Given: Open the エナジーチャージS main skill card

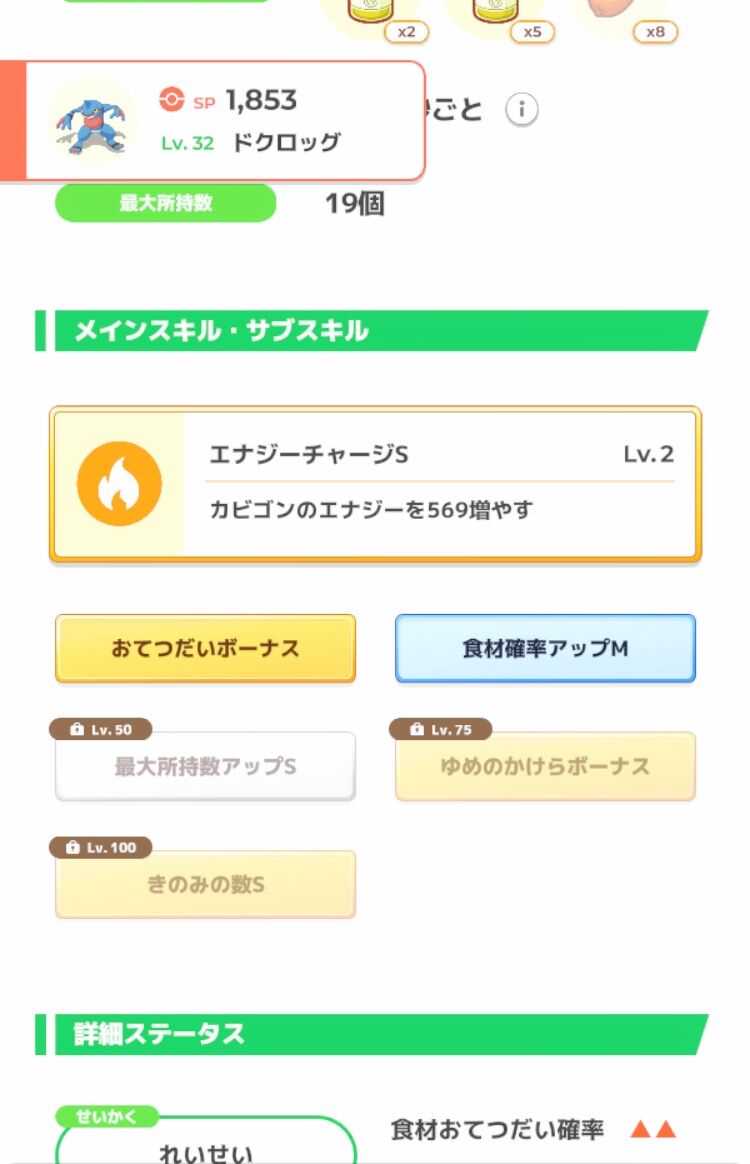Looking at the screenshot, I should (440, 484).
